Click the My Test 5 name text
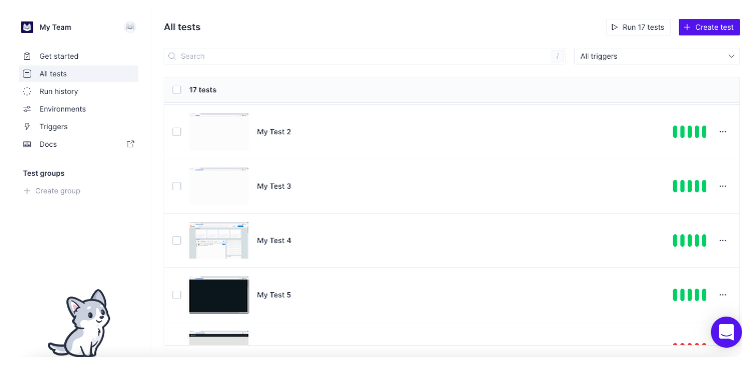Viewport: 750px width, 371px height. pyautogui.click(x=274, y=295)
